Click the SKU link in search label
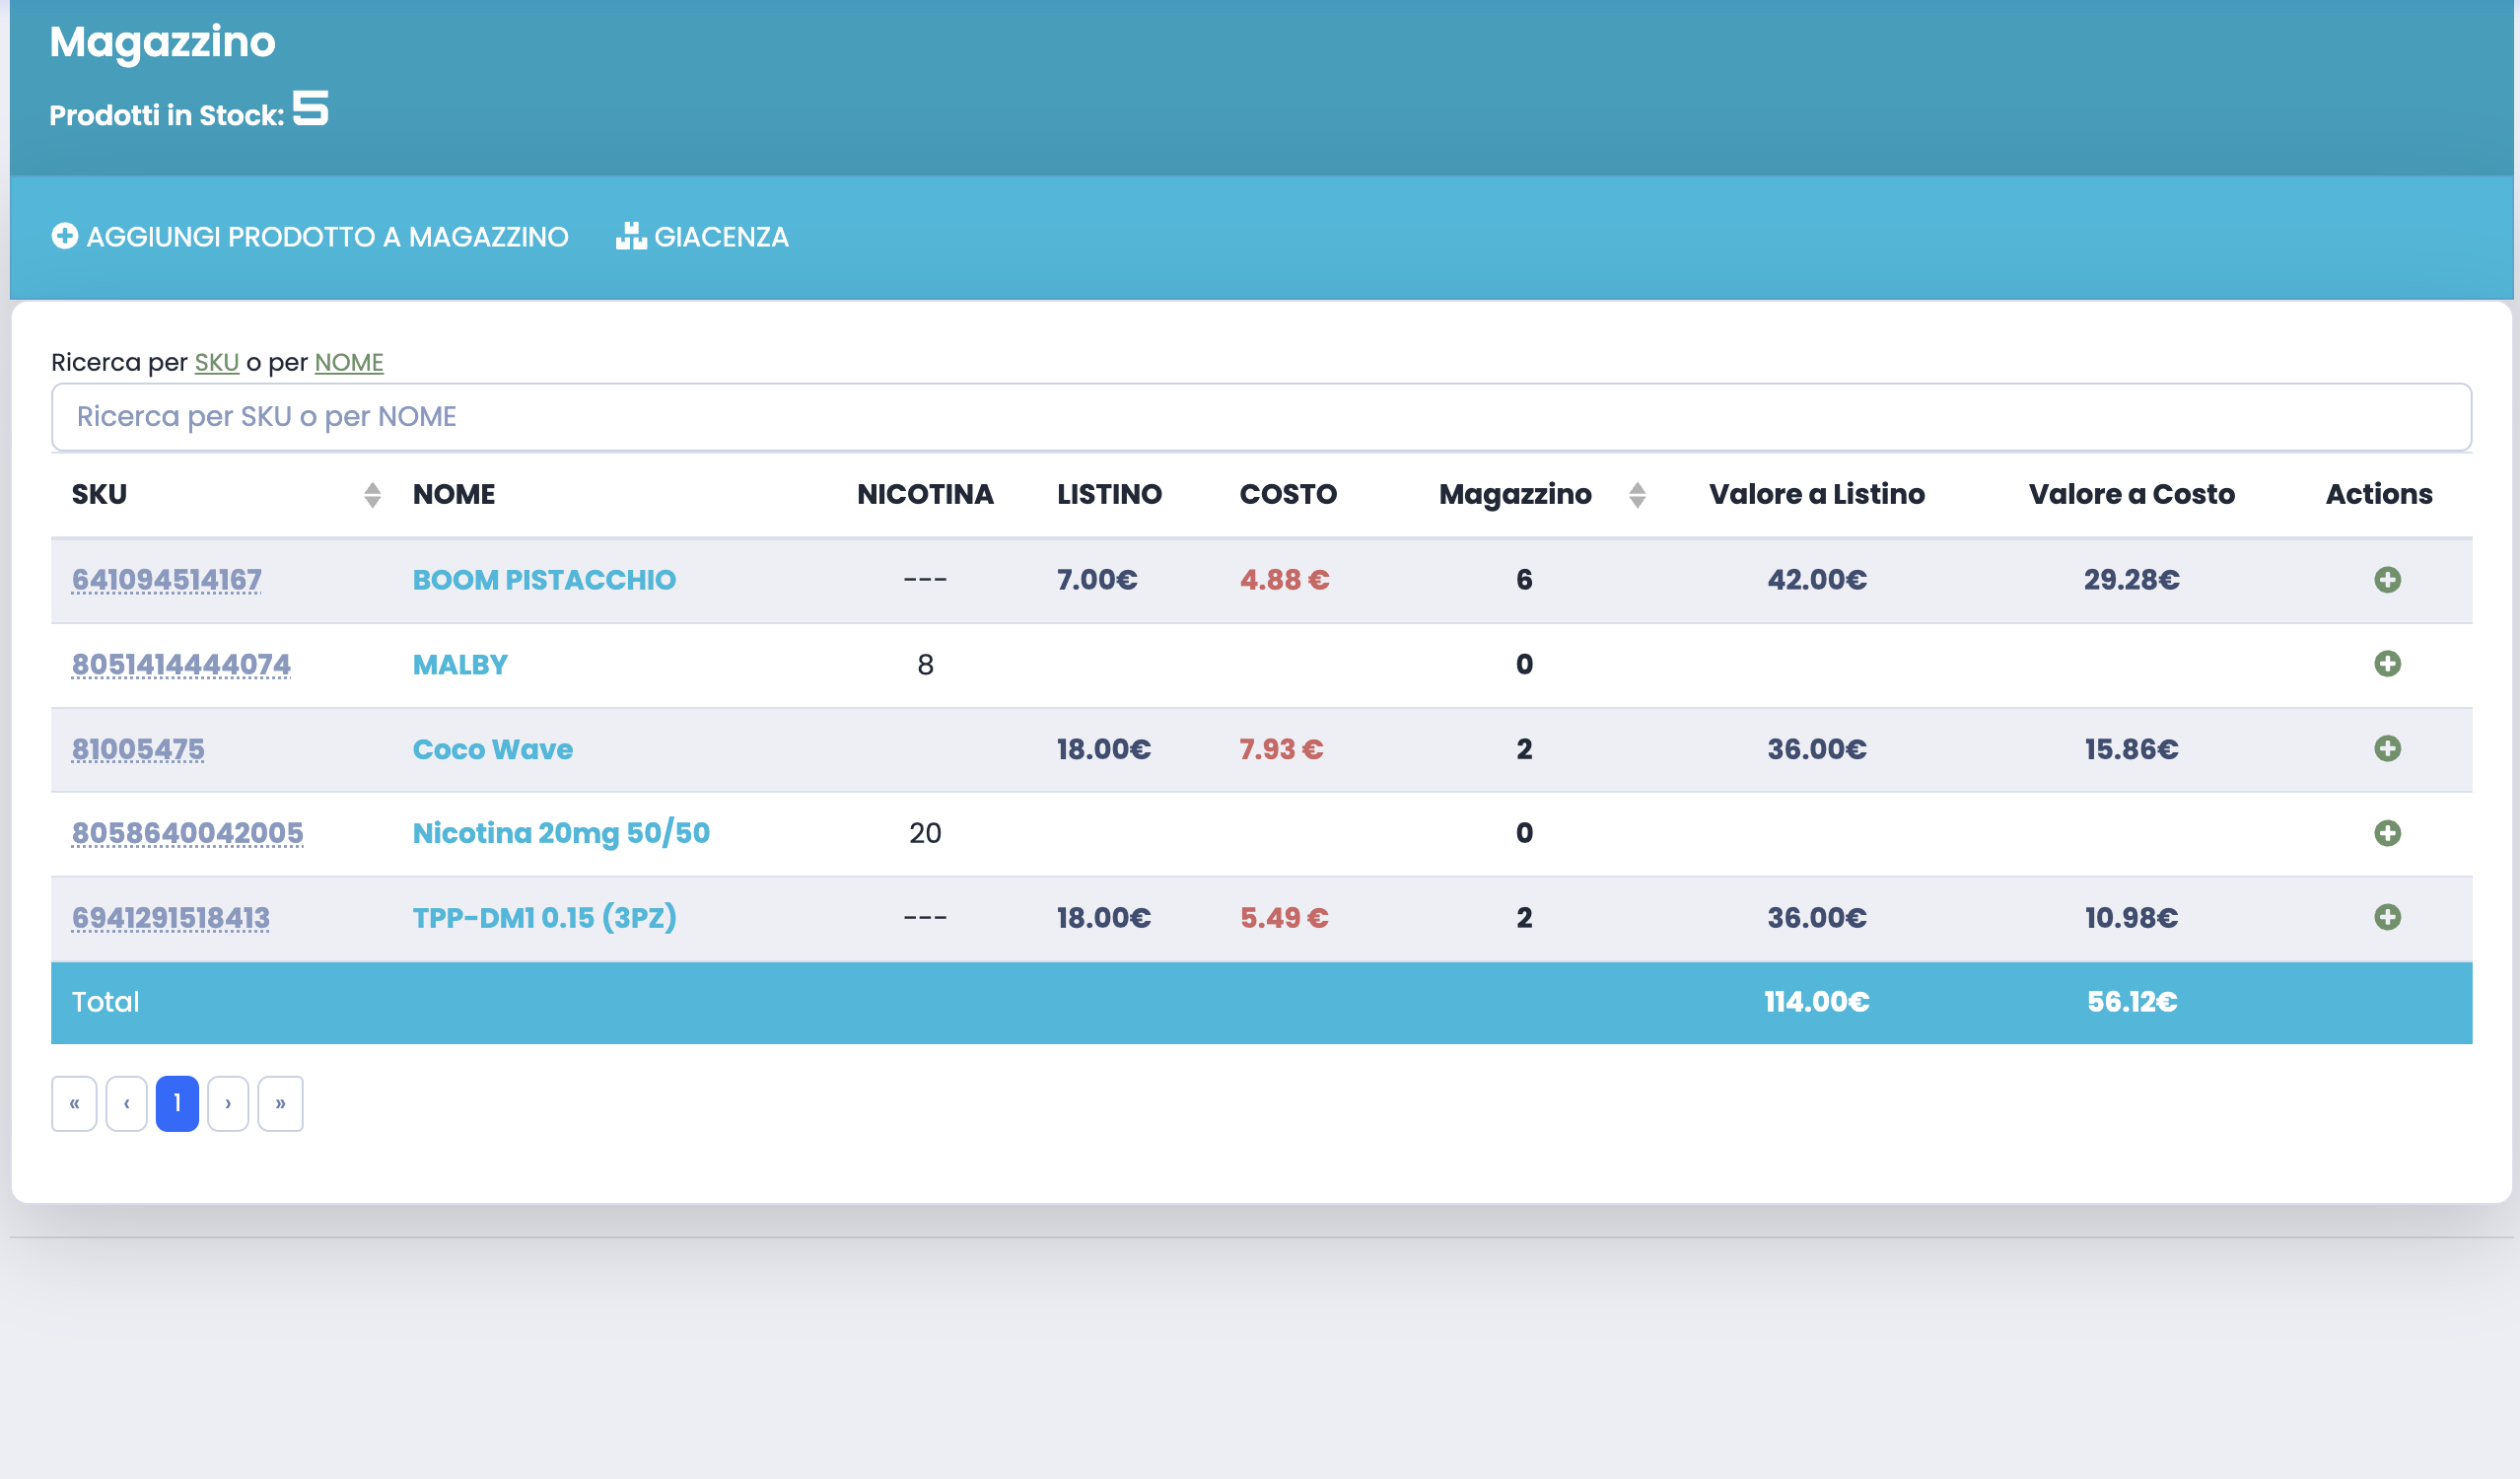Screen dimensions: 2520x1479 [217, 362]
